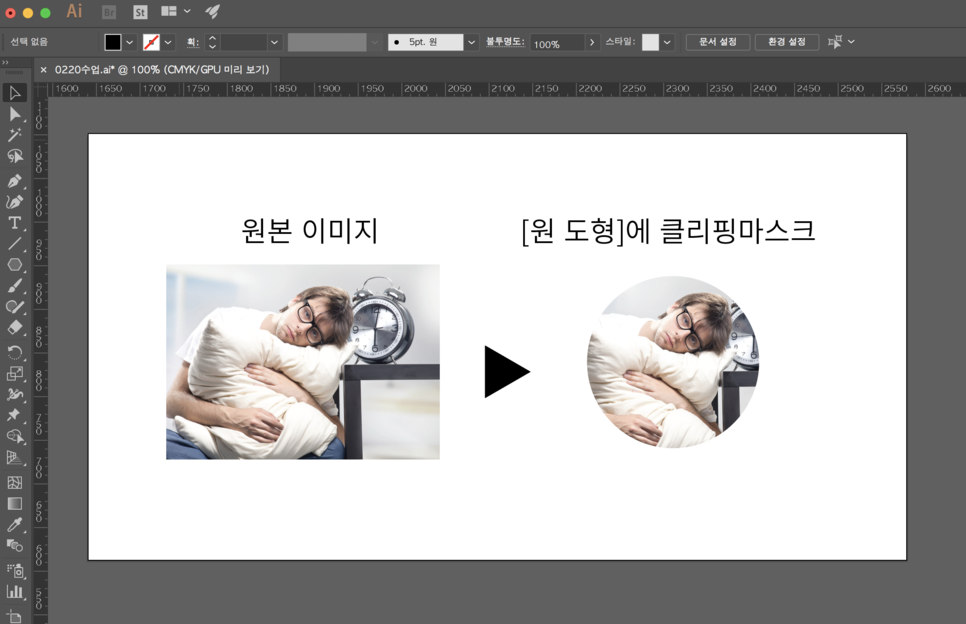966x624 pixels.
Task: Select the Mesh tool
Action: click(15, 482)
